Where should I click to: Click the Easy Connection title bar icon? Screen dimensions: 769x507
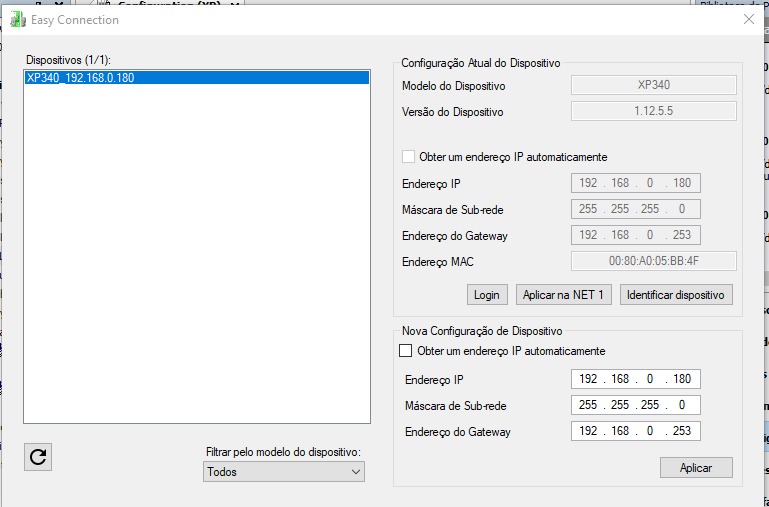pos(17,20)
